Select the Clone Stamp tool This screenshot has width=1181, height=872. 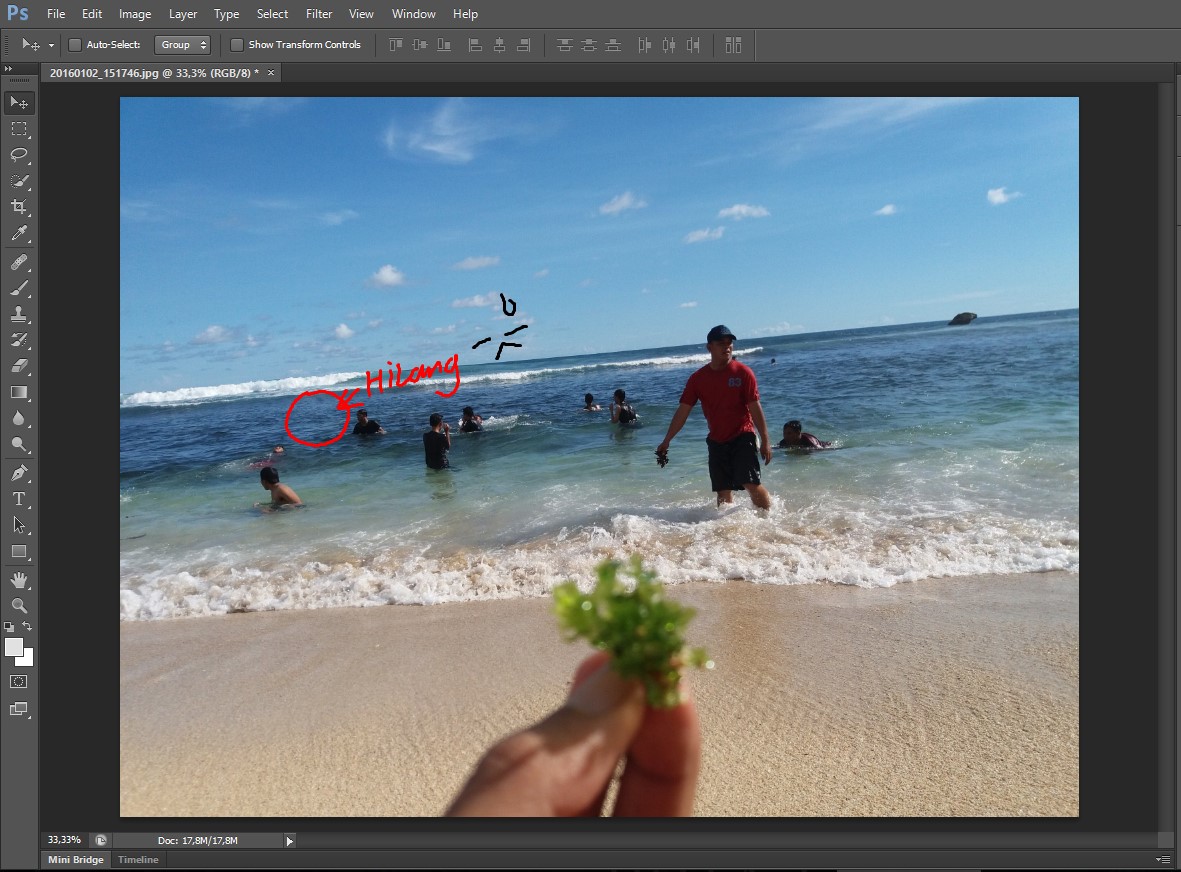[19, 314]
